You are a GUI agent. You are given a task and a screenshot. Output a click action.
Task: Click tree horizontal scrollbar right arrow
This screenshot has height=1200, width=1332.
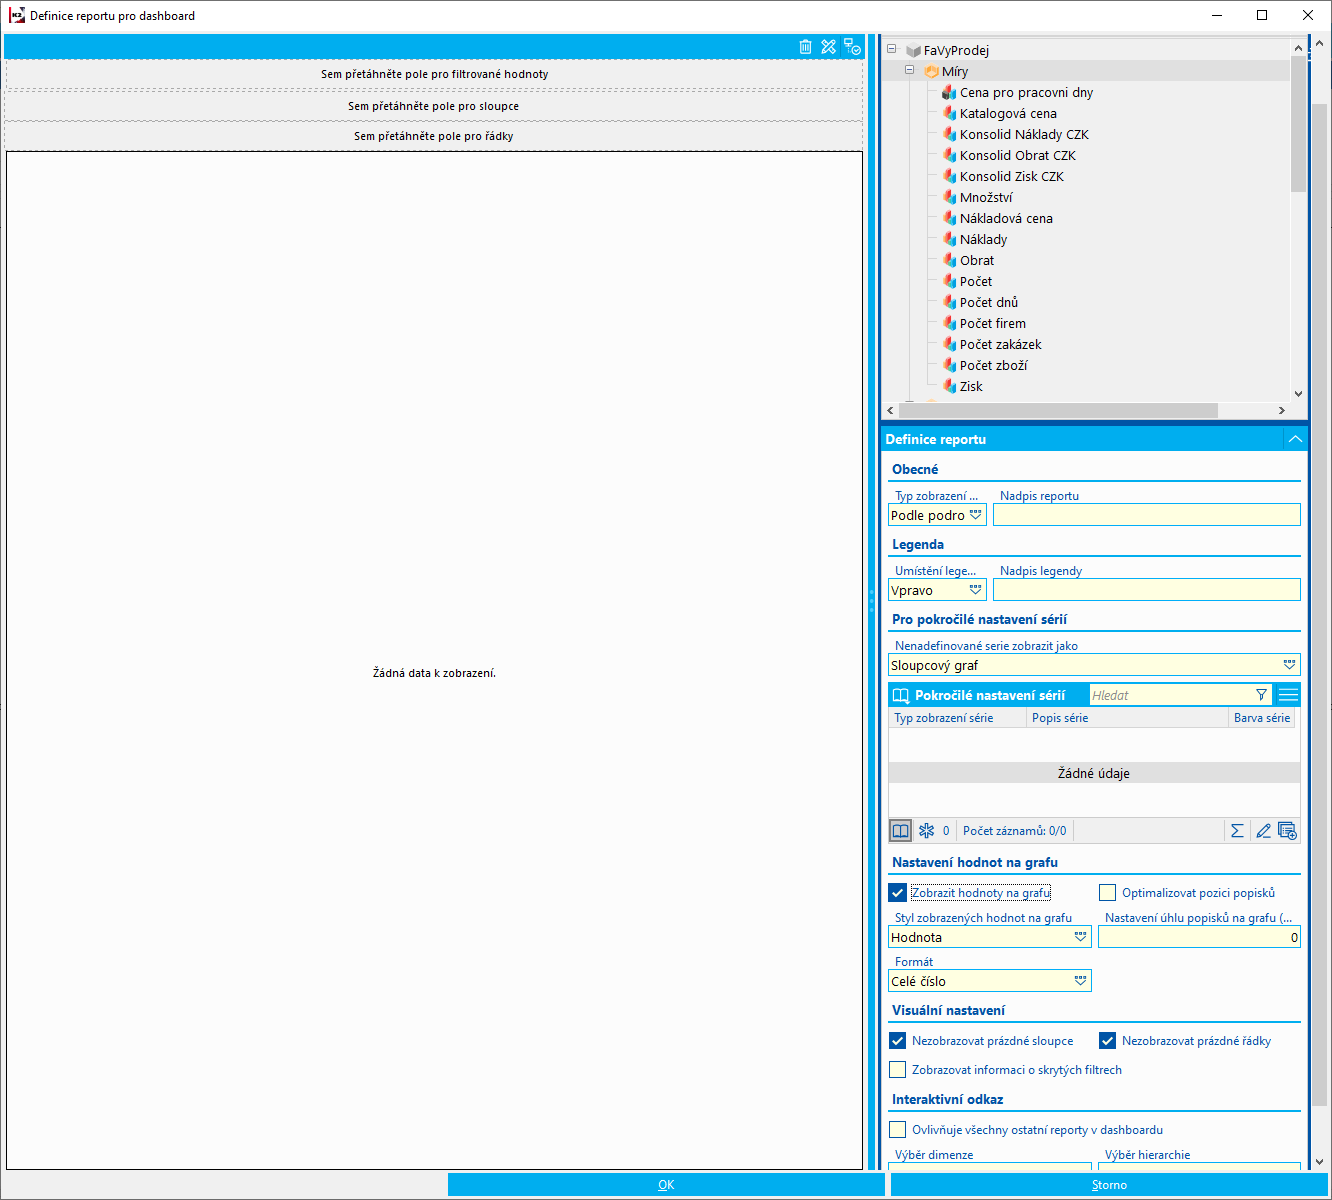[x=1282, y=410]
